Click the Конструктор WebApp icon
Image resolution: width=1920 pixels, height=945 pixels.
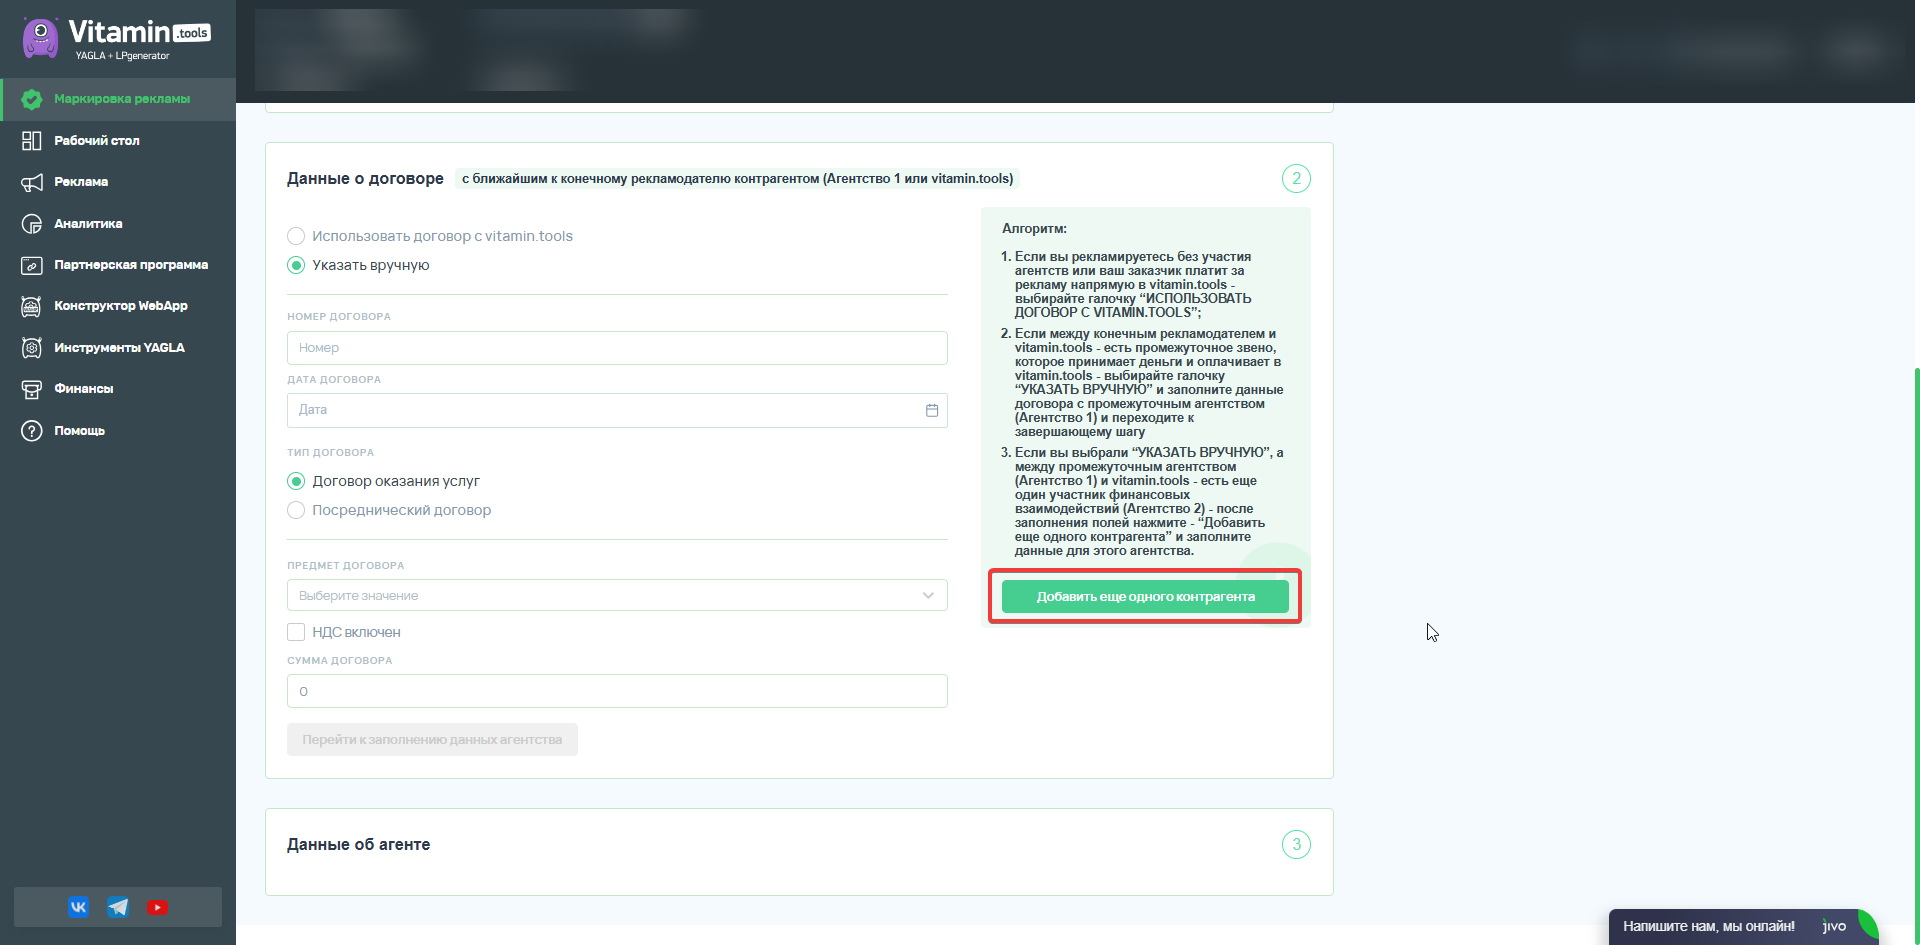(32, 306)
